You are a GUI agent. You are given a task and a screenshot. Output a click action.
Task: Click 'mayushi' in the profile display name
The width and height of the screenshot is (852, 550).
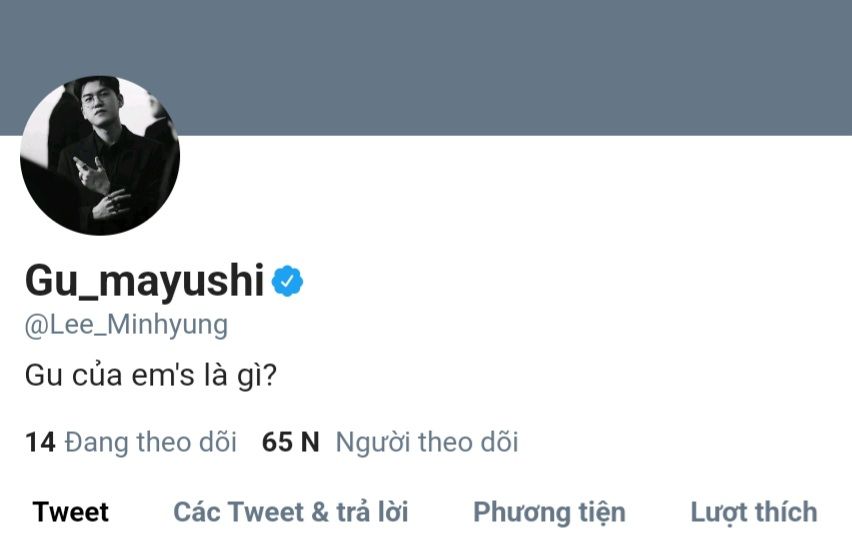[181, 281]
